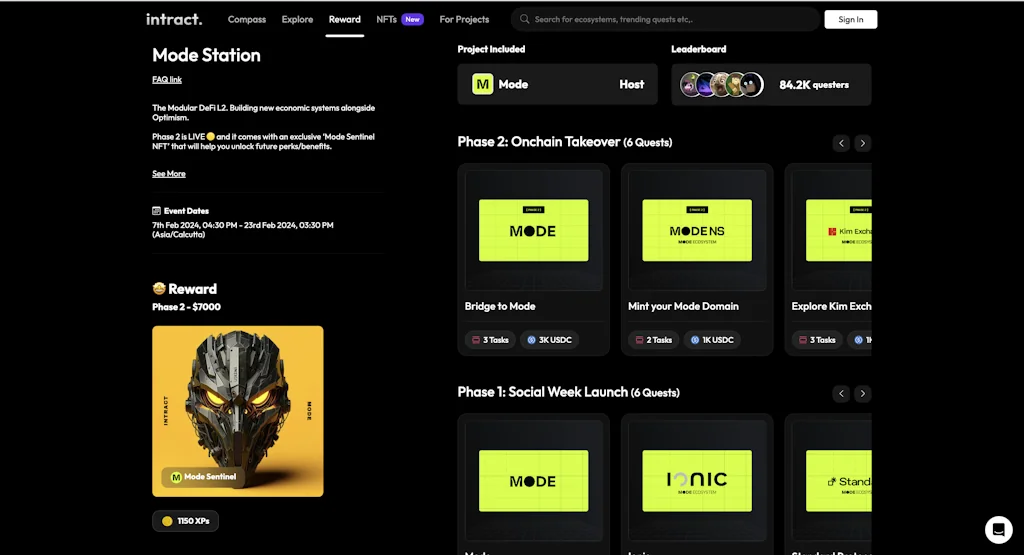Image resolution: width=1024 pixels, height=555 pixels.
Task: Click the intract logo
Action: [174, 20]
